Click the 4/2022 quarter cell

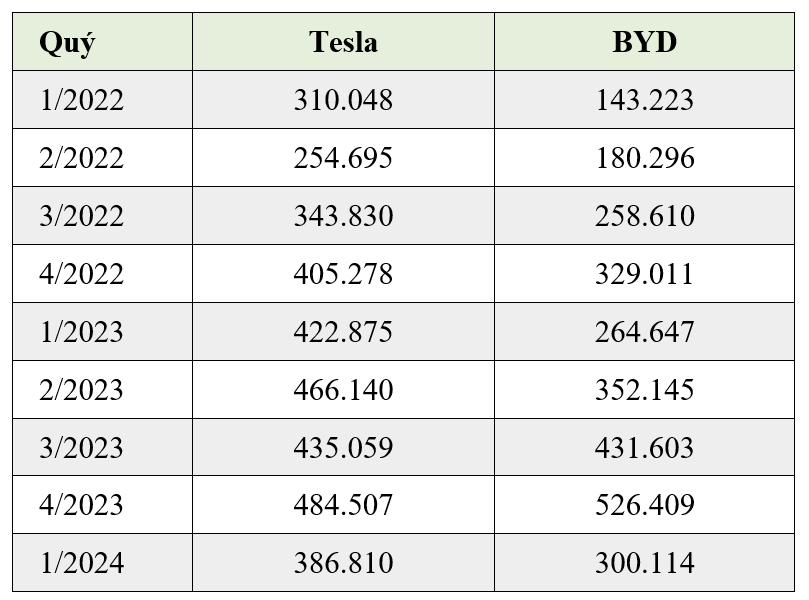[82, 274]
